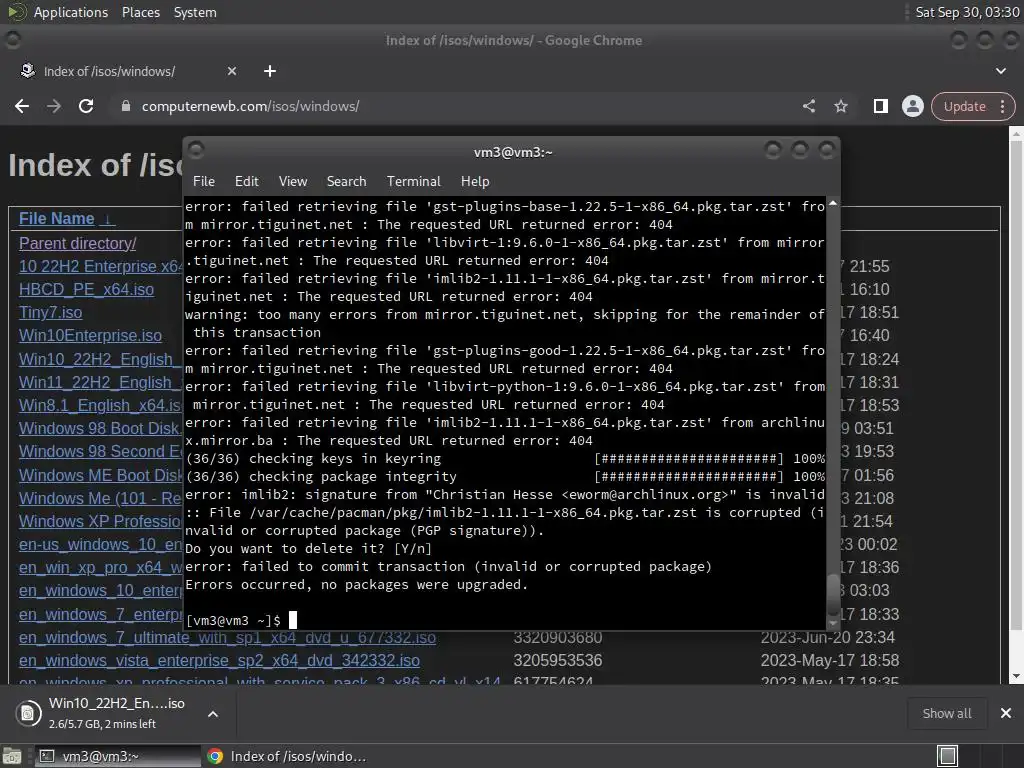Open the terminal View menu
The width and height of the screenshot is (1024, 768).
pos(293,182)
